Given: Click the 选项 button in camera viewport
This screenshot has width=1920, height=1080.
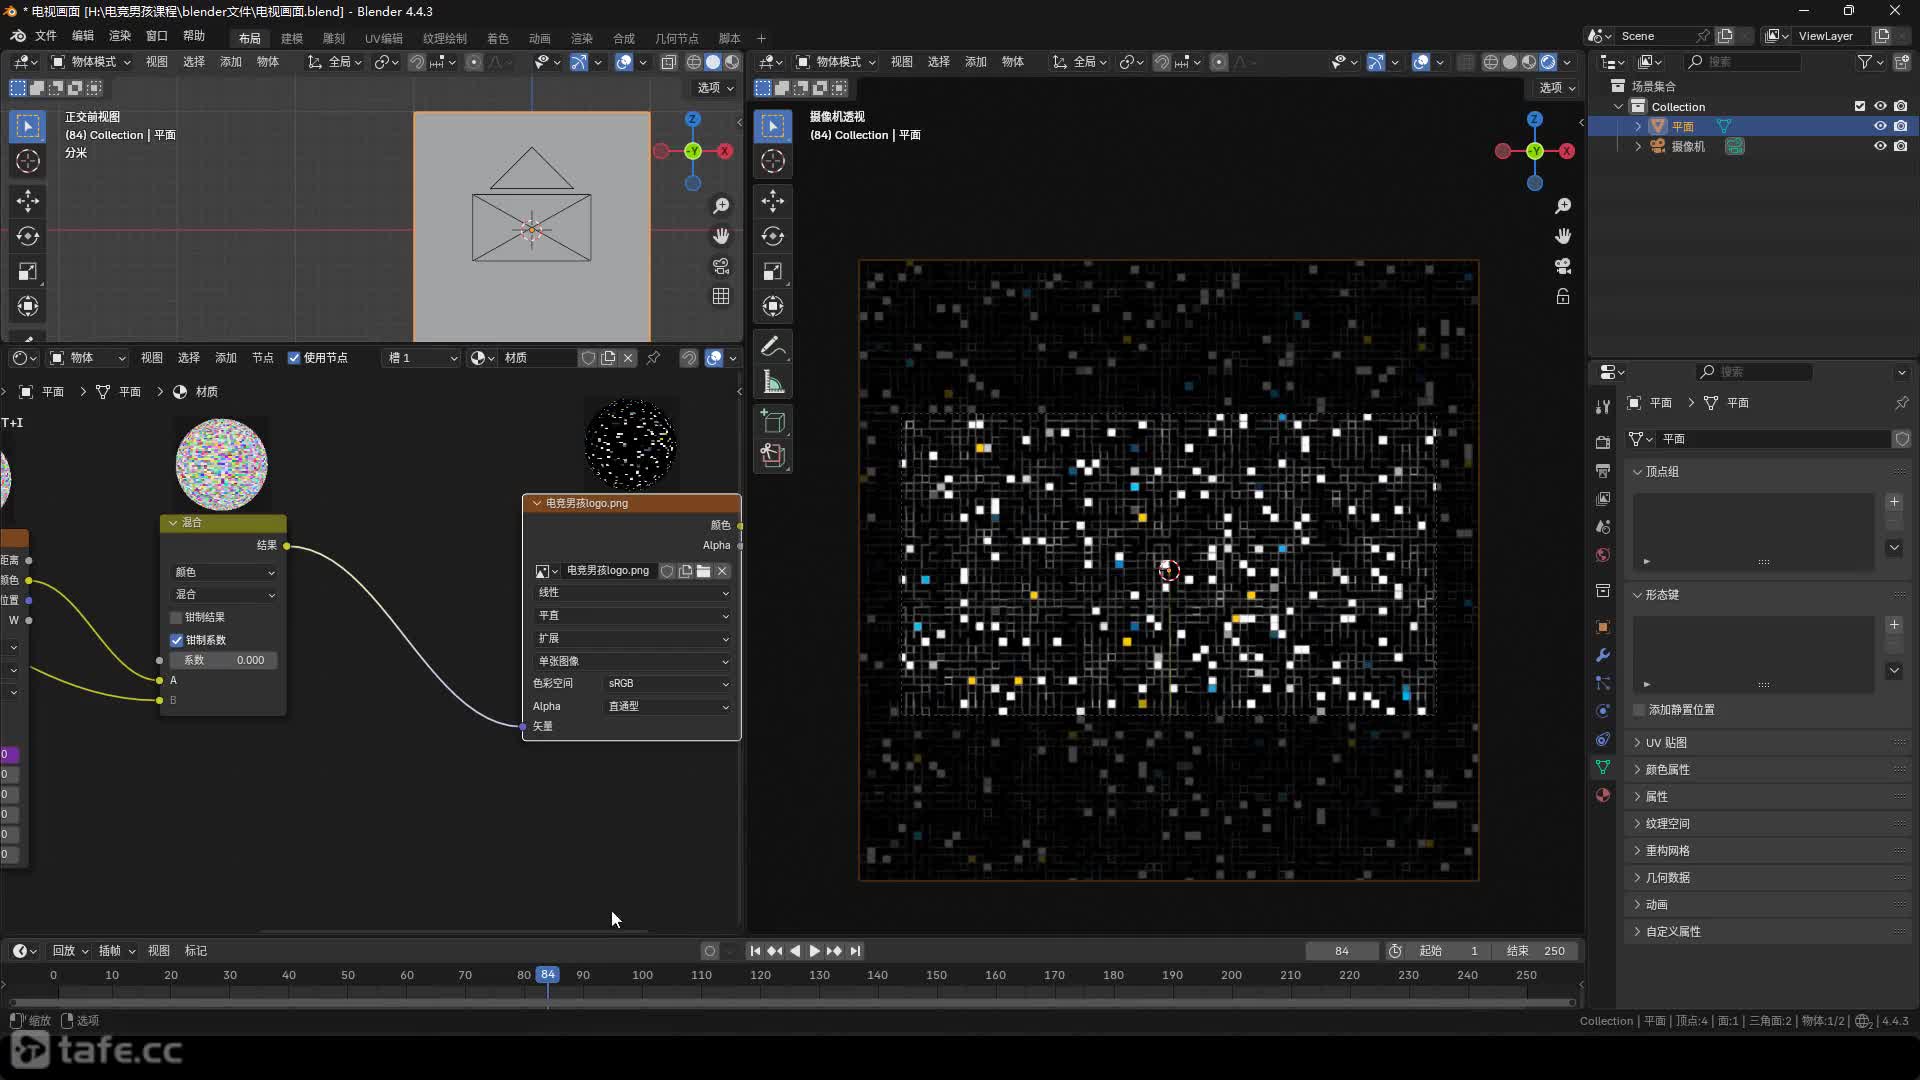Looking at the screenshot, I should click(x=1556, y=88).
